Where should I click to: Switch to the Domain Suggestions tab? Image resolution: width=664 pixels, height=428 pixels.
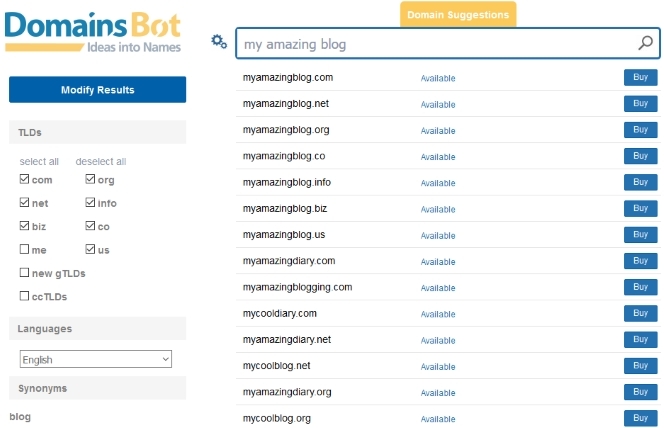(458, 14)
